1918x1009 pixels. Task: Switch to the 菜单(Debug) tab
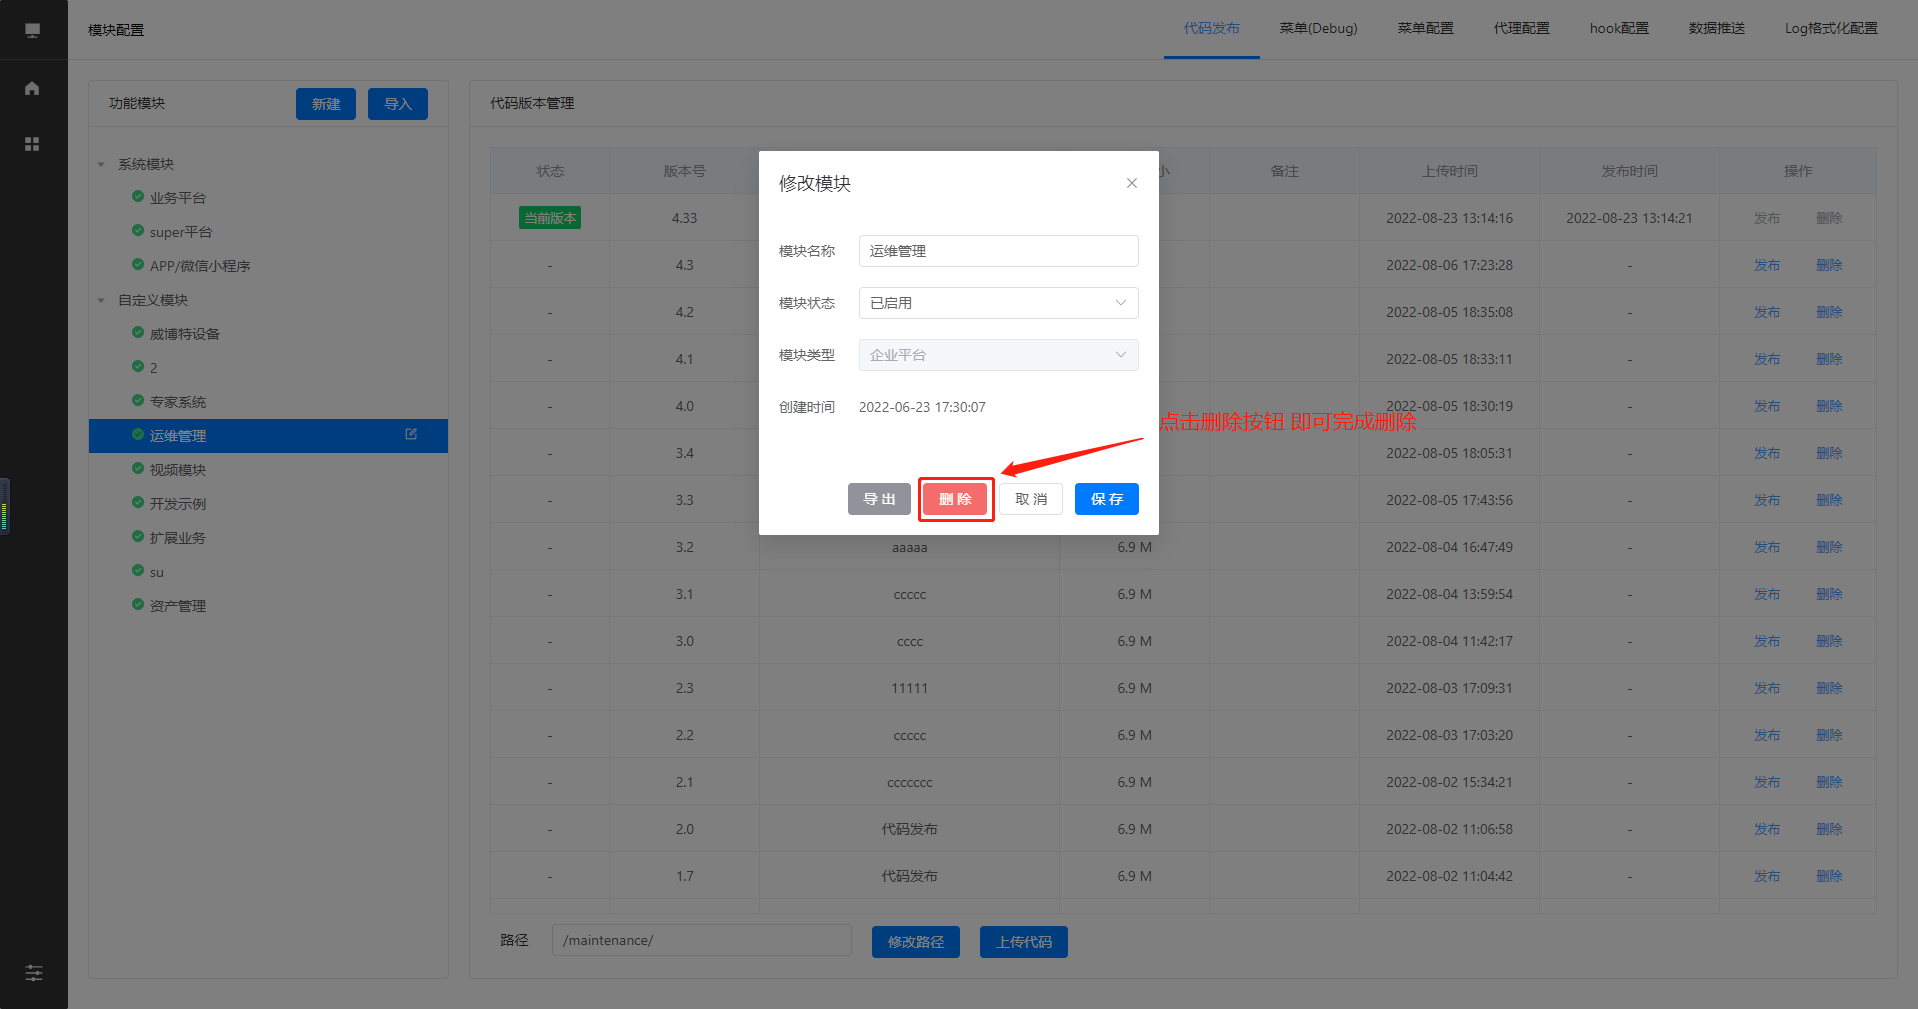pos(1318,29)
